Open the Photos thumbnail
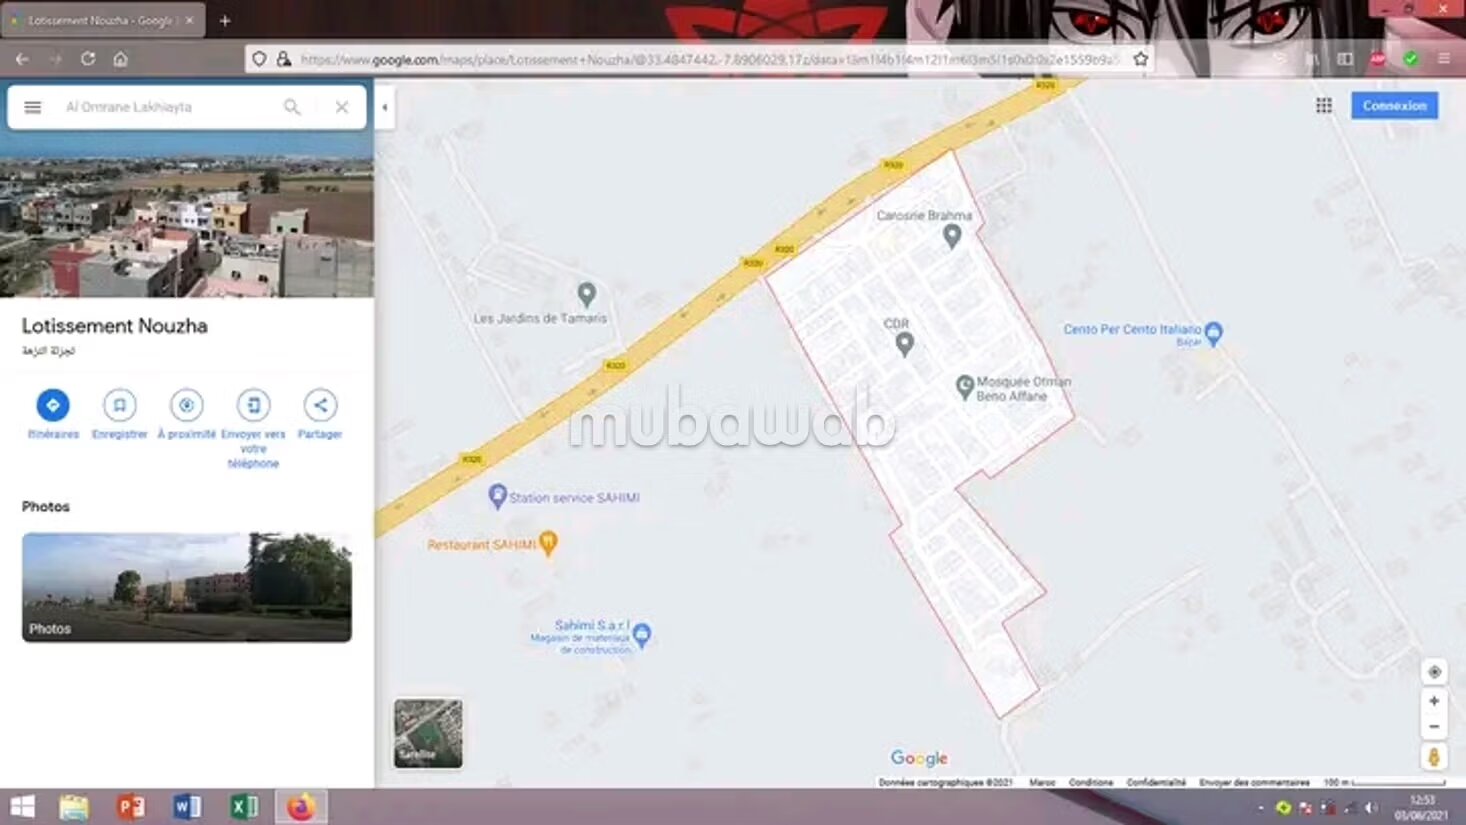This screenshot has height=825, width=1466. tap(187, 587)
